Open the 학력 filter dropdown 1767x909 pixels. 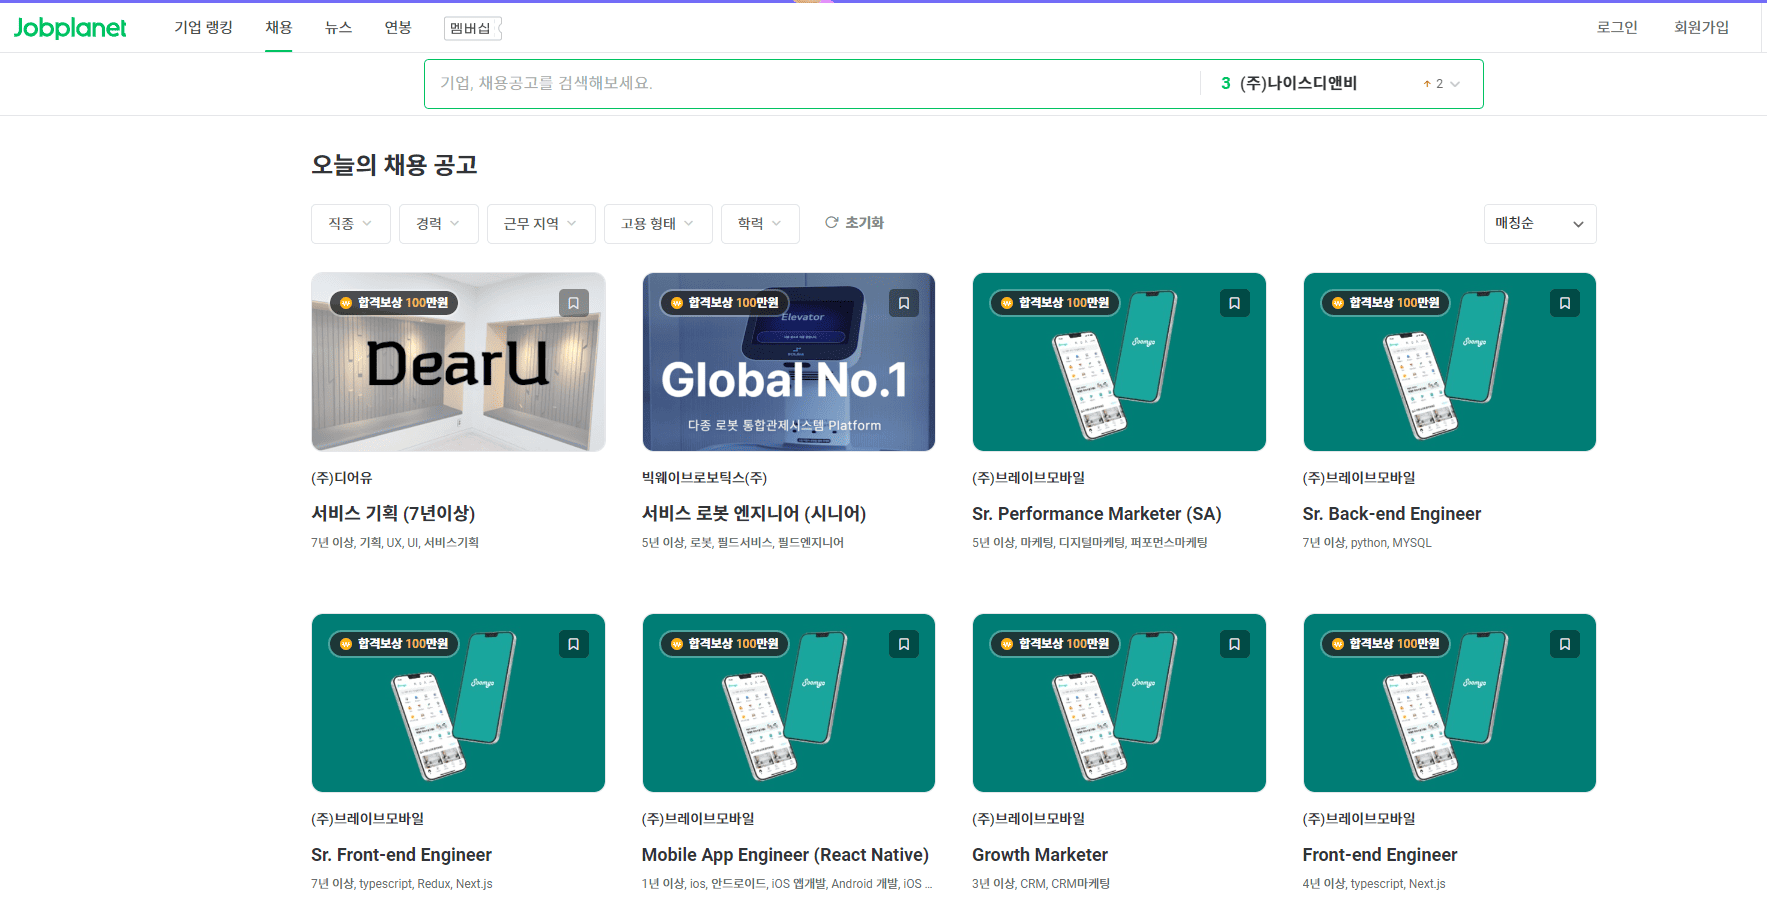(760, 224)
